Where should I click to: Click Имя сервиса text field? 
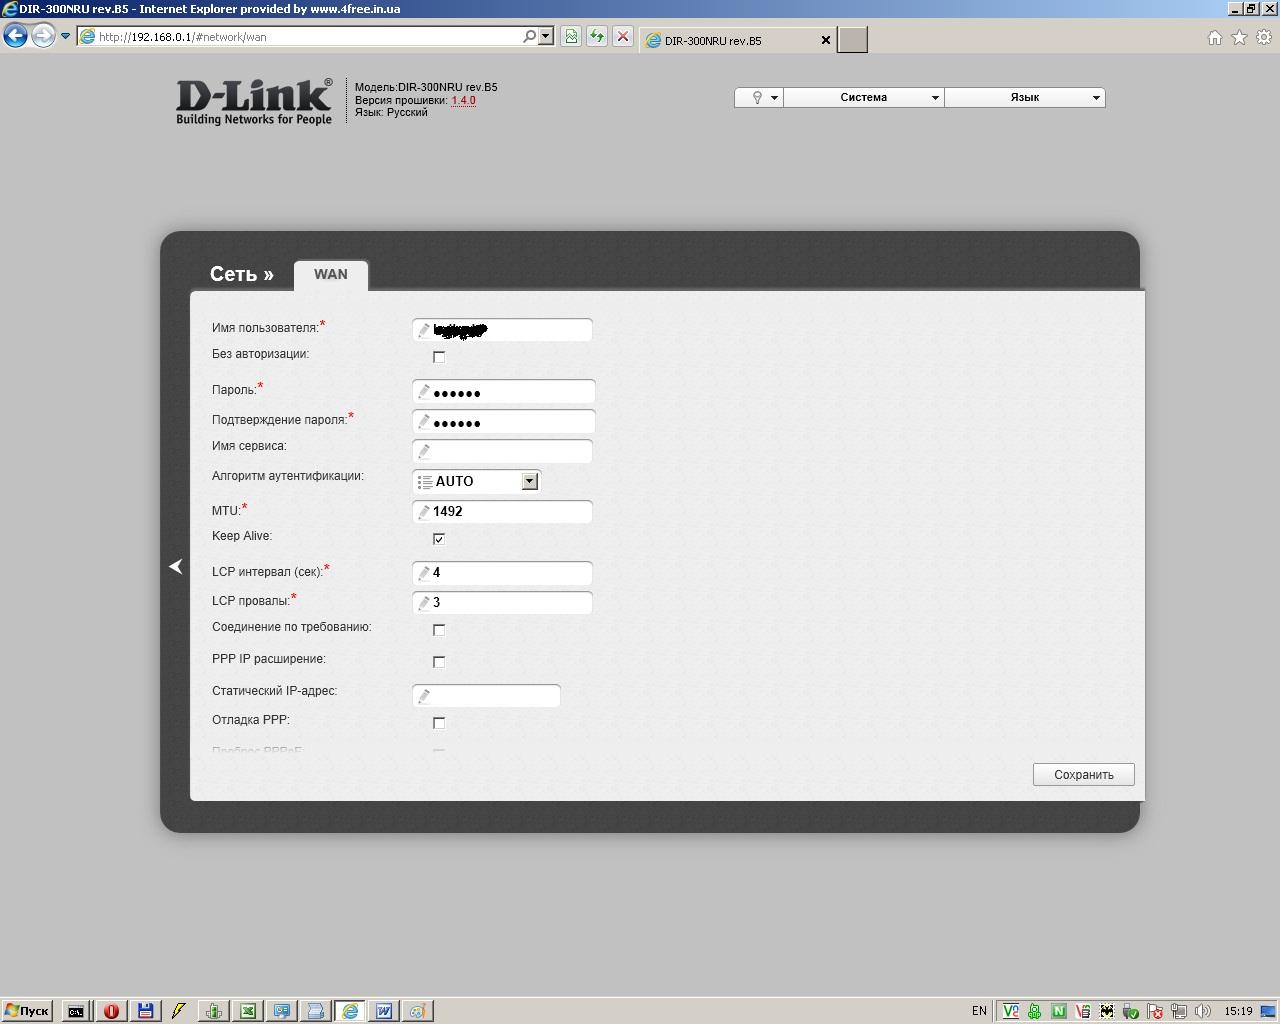(x=502, y=451)
